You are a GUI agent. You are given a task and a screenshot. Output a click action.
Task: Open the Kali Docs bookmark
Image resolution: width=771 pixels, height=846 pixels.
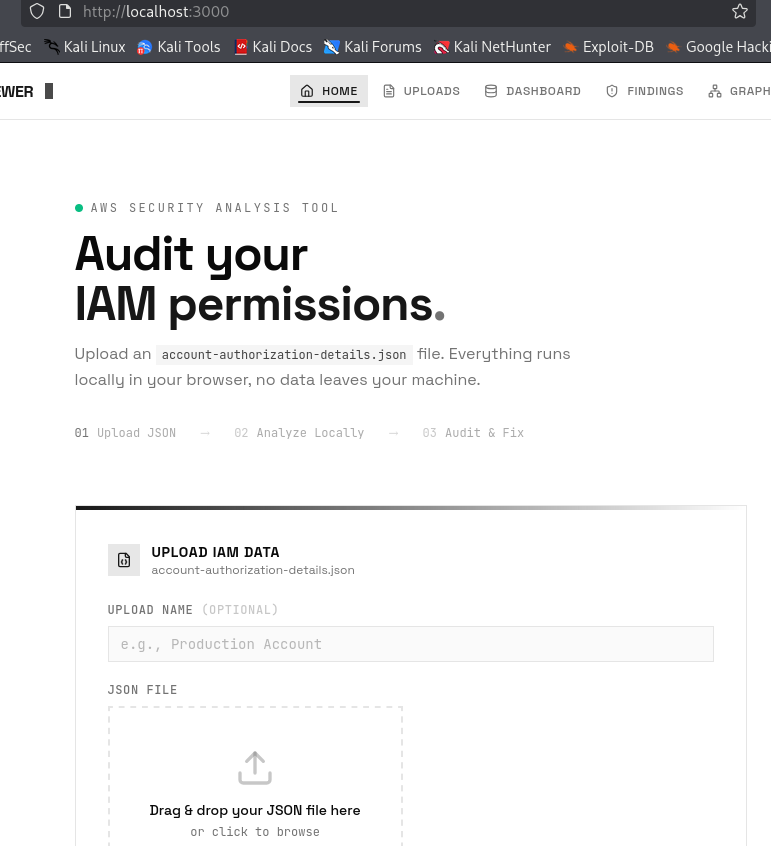coord(273,47)
